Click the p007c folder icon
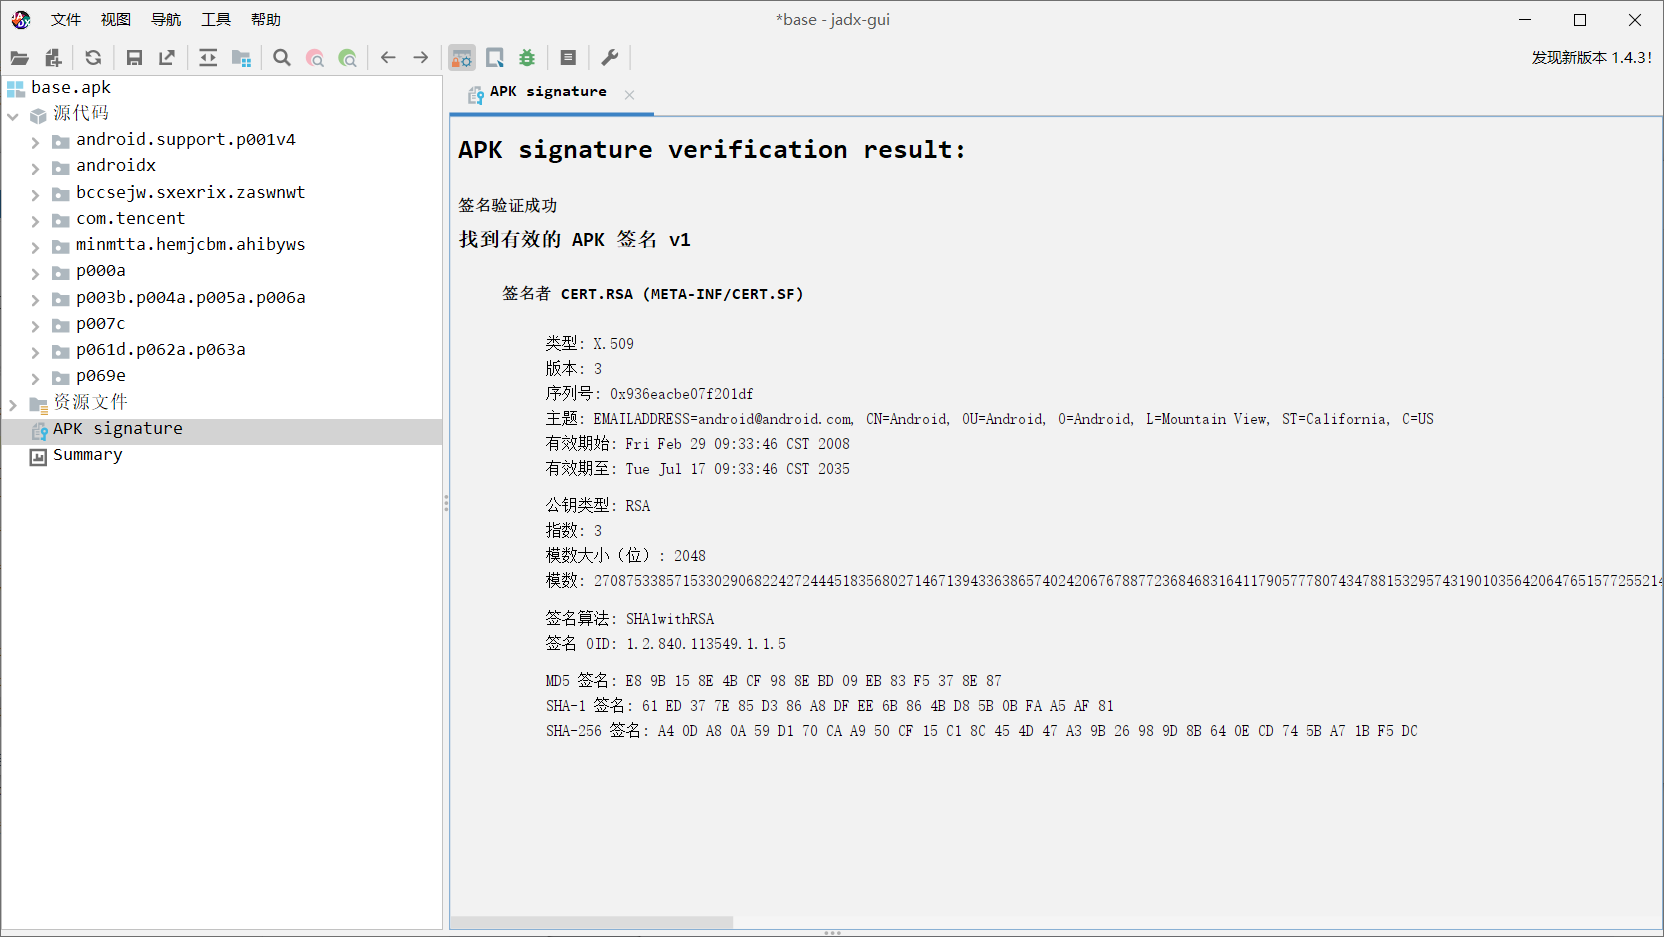1664x937 pixels. point(61,326)
